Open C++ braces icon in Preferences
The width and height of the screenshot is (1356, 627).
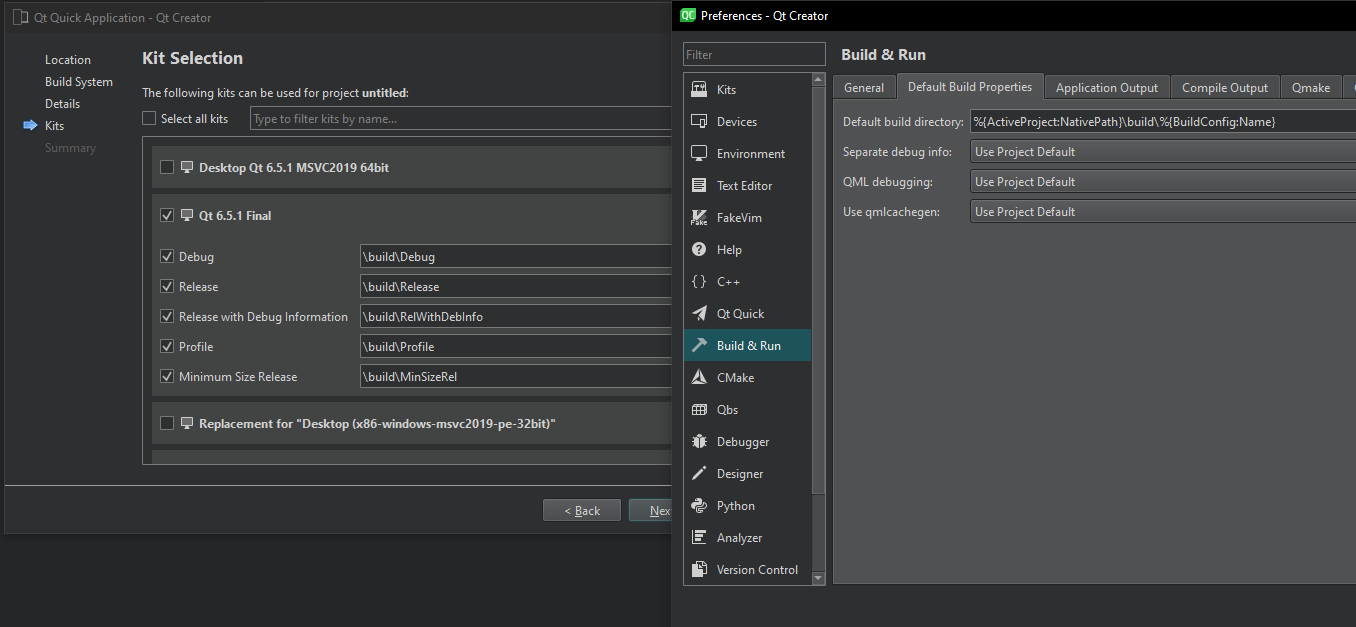pos(699,281)
